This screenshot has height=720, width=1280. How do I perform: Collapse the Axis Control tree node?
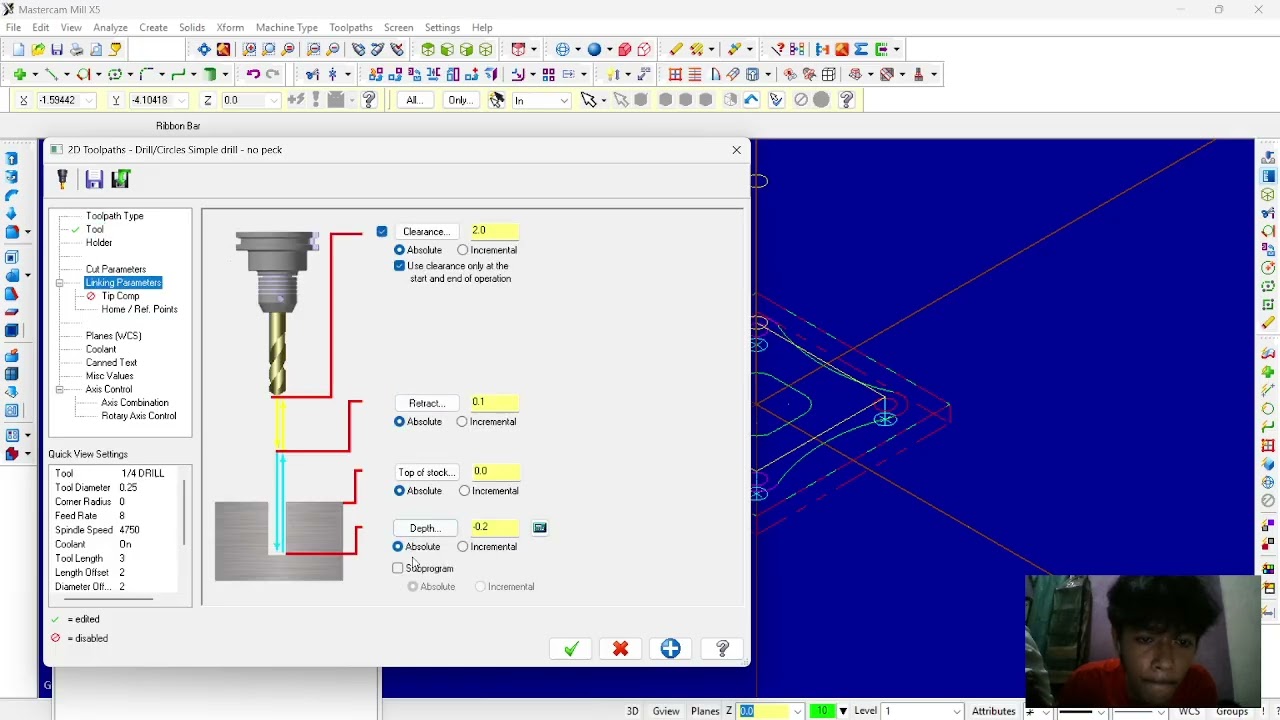pos(60,390)
